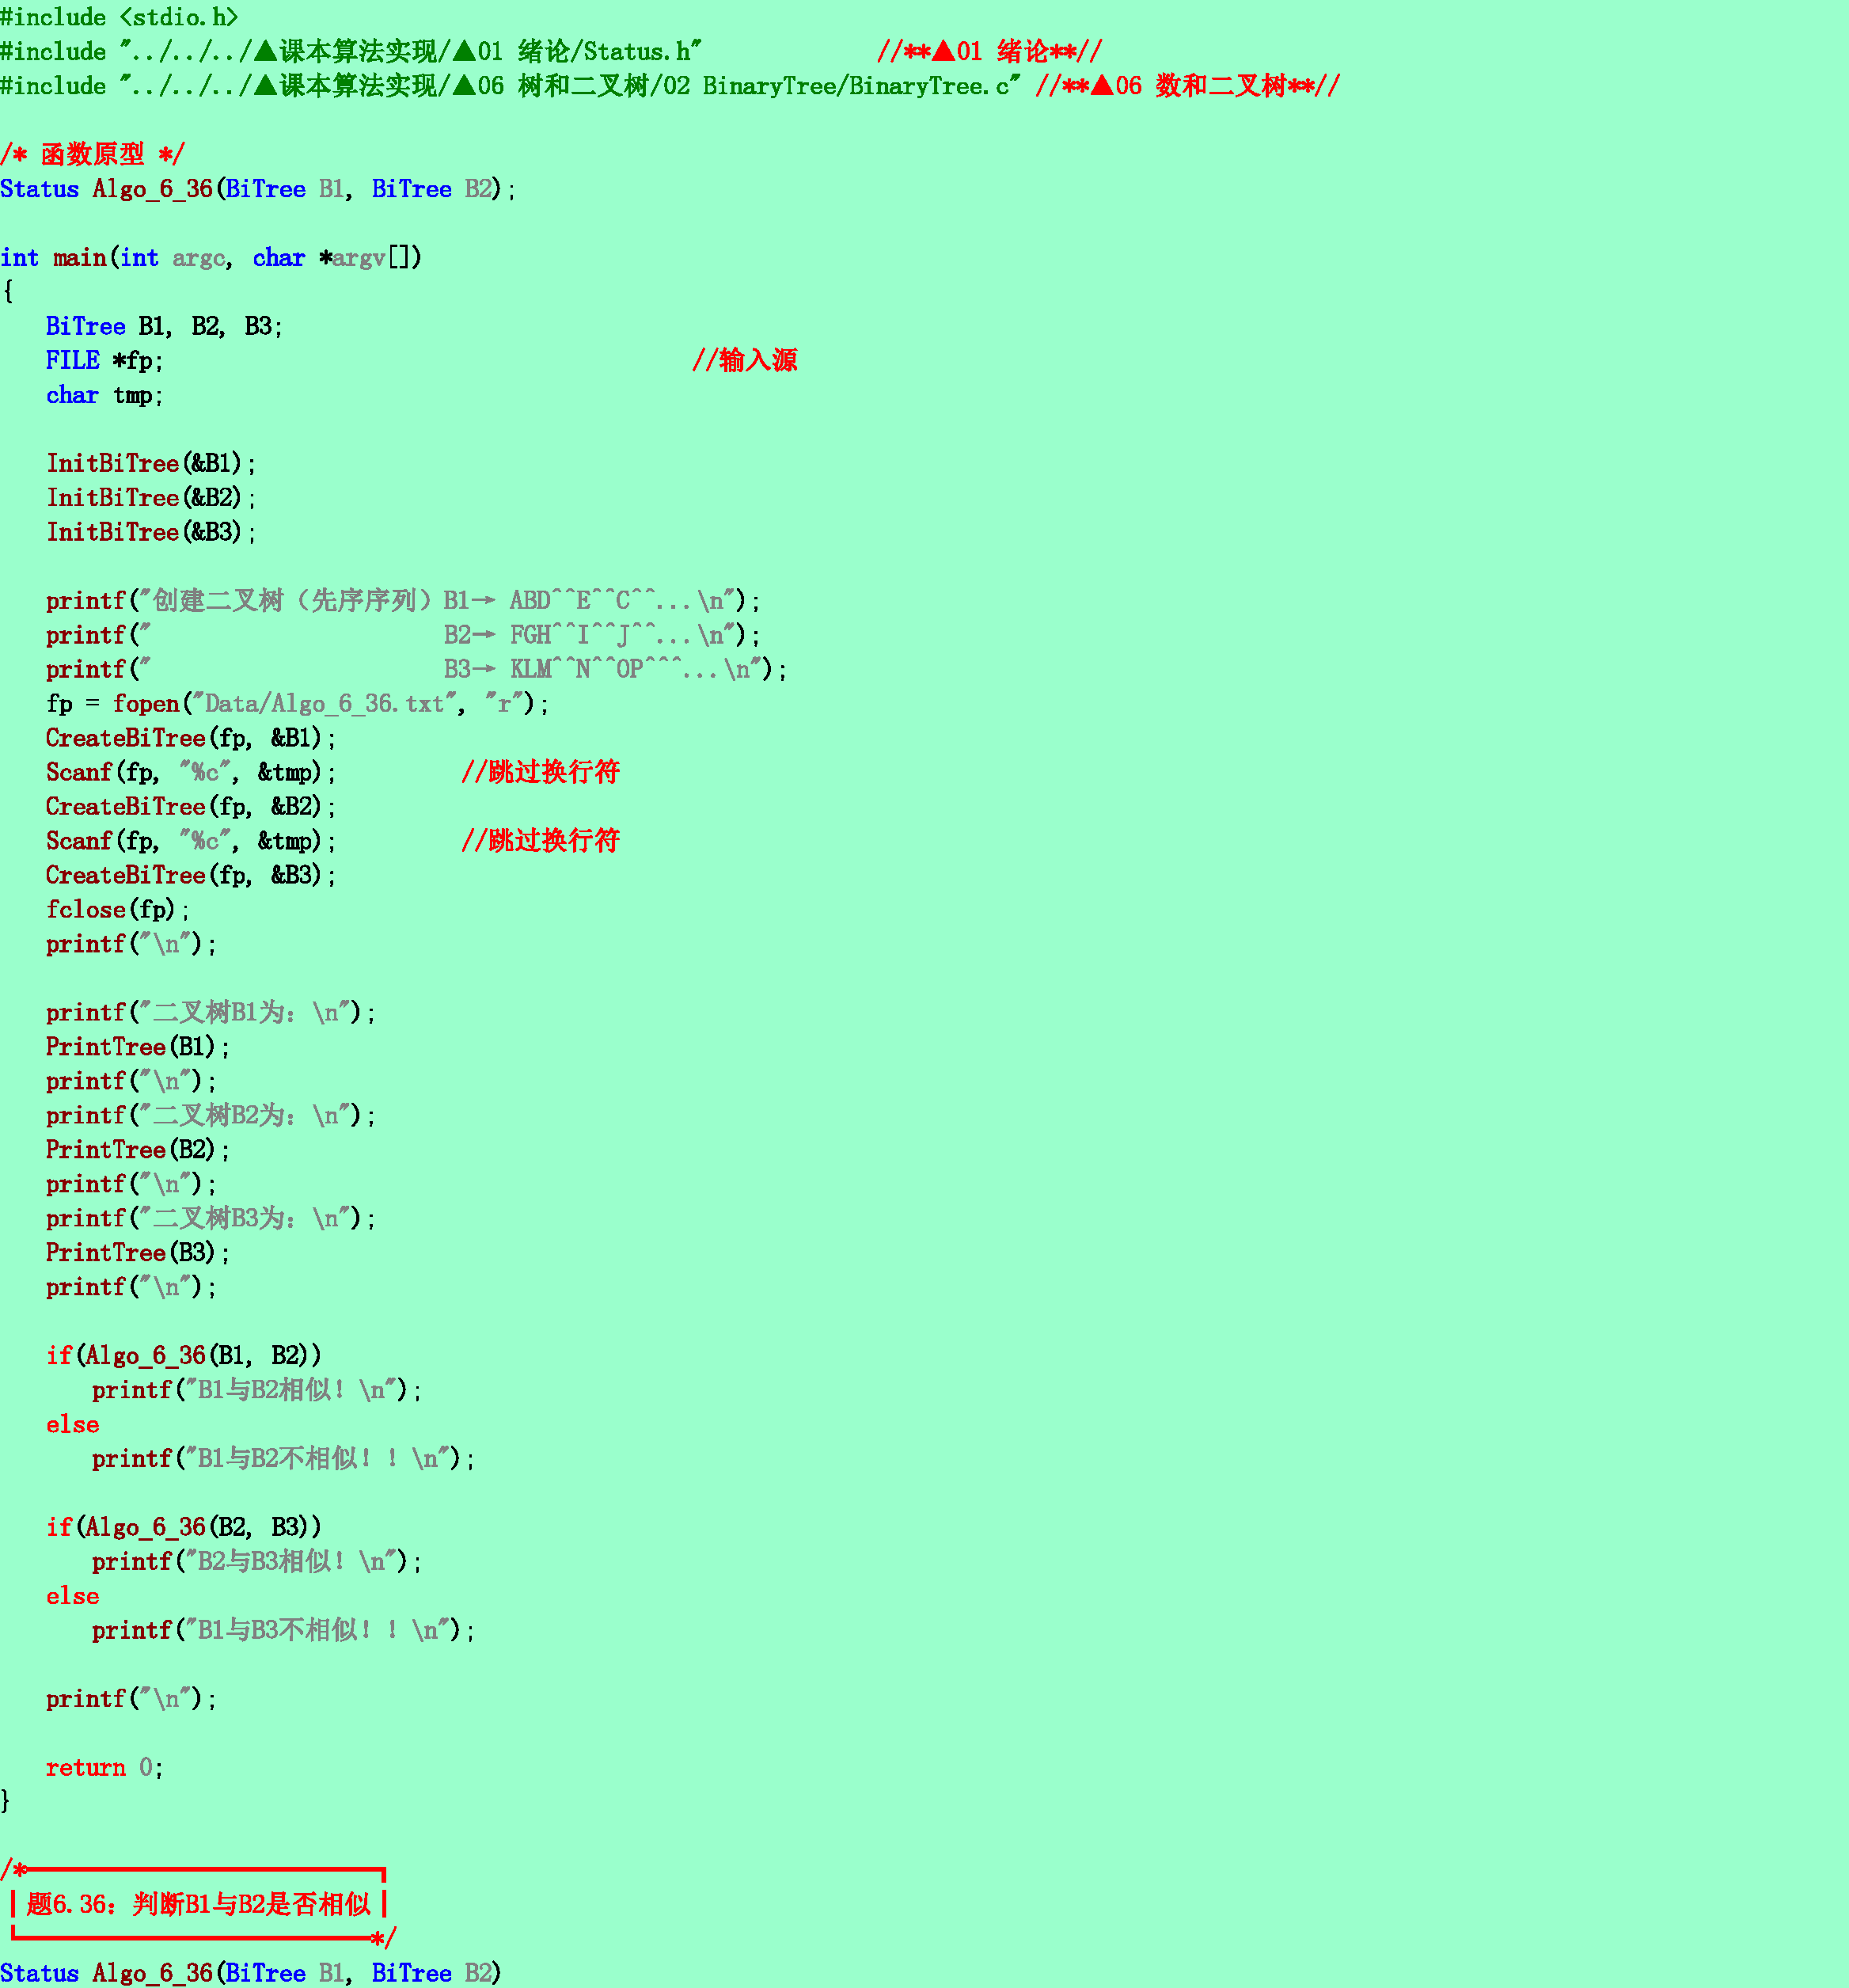Click the printf '二叉树B3为' line
The width and height of the screenshot is (1849, 1988).
tap(211, 1219)
